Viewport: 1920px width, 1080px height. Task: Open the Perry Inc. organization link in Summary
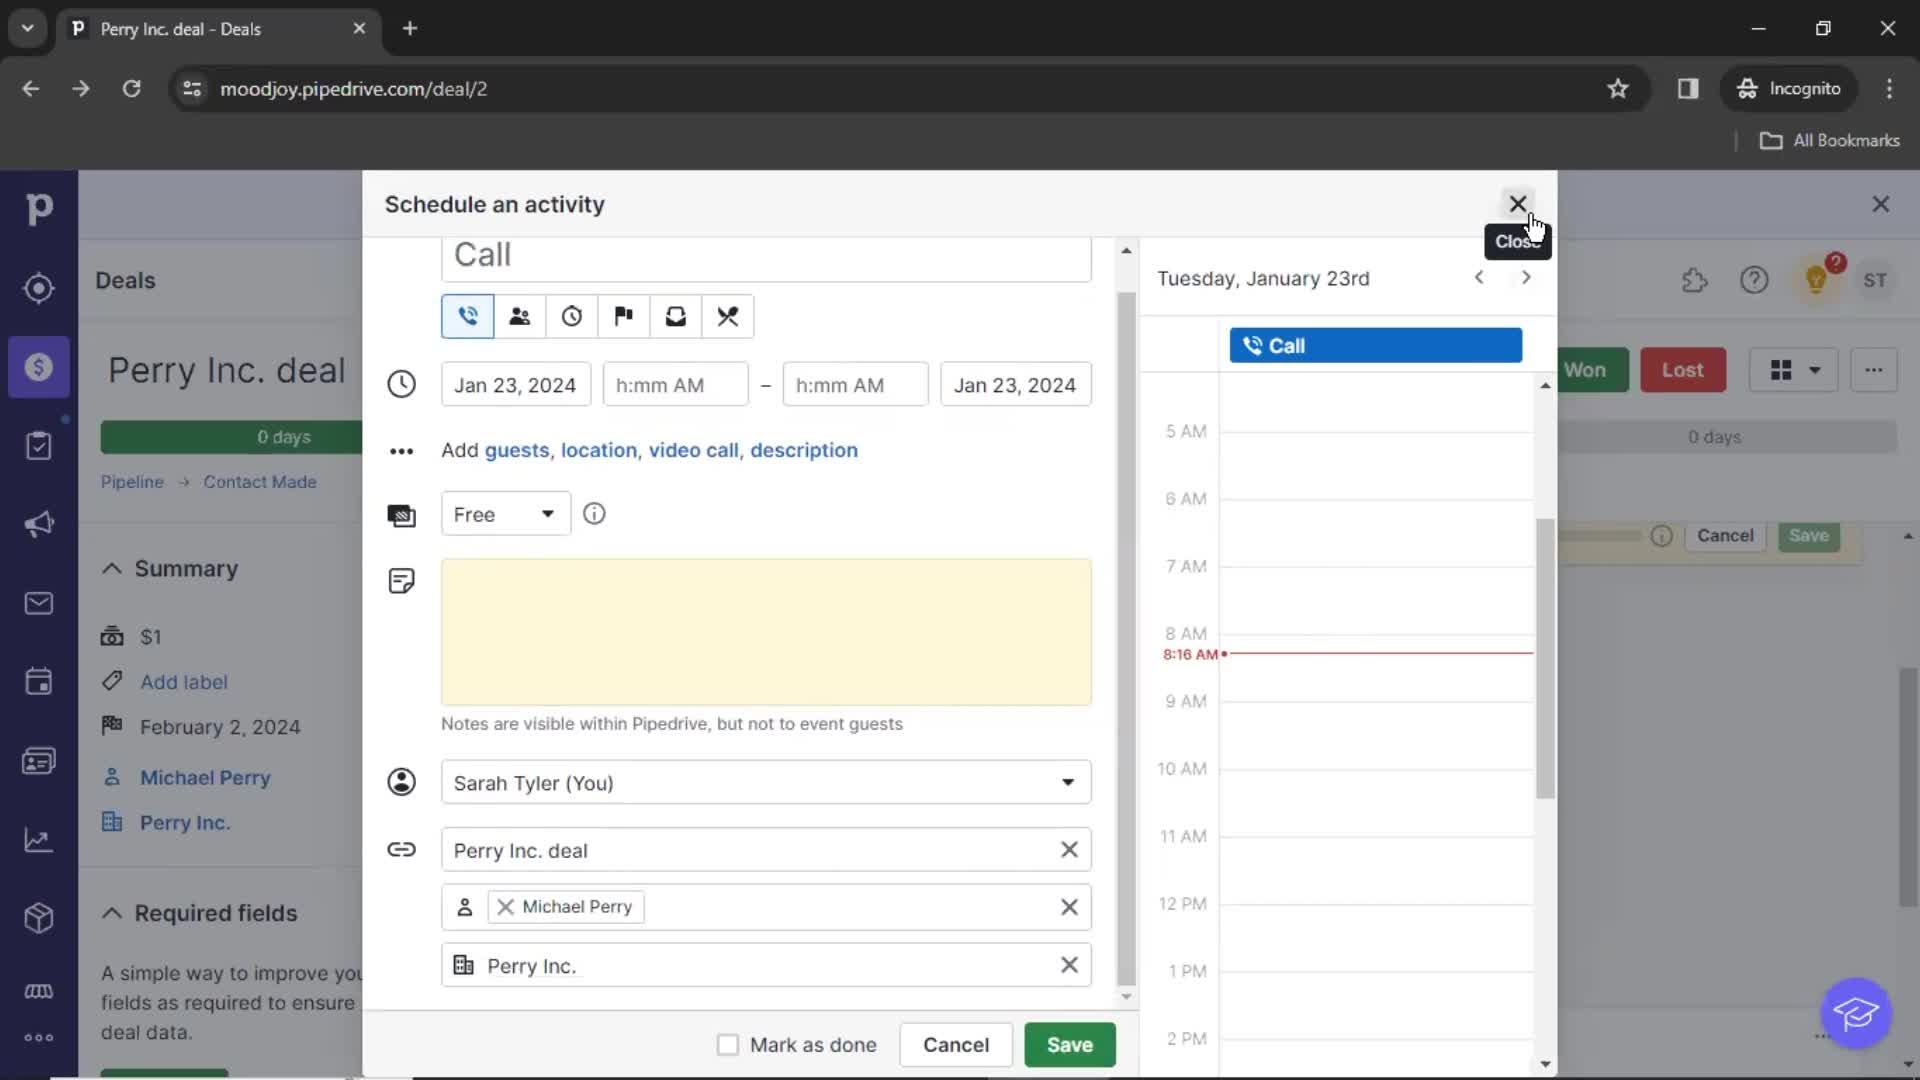(185, 823)
